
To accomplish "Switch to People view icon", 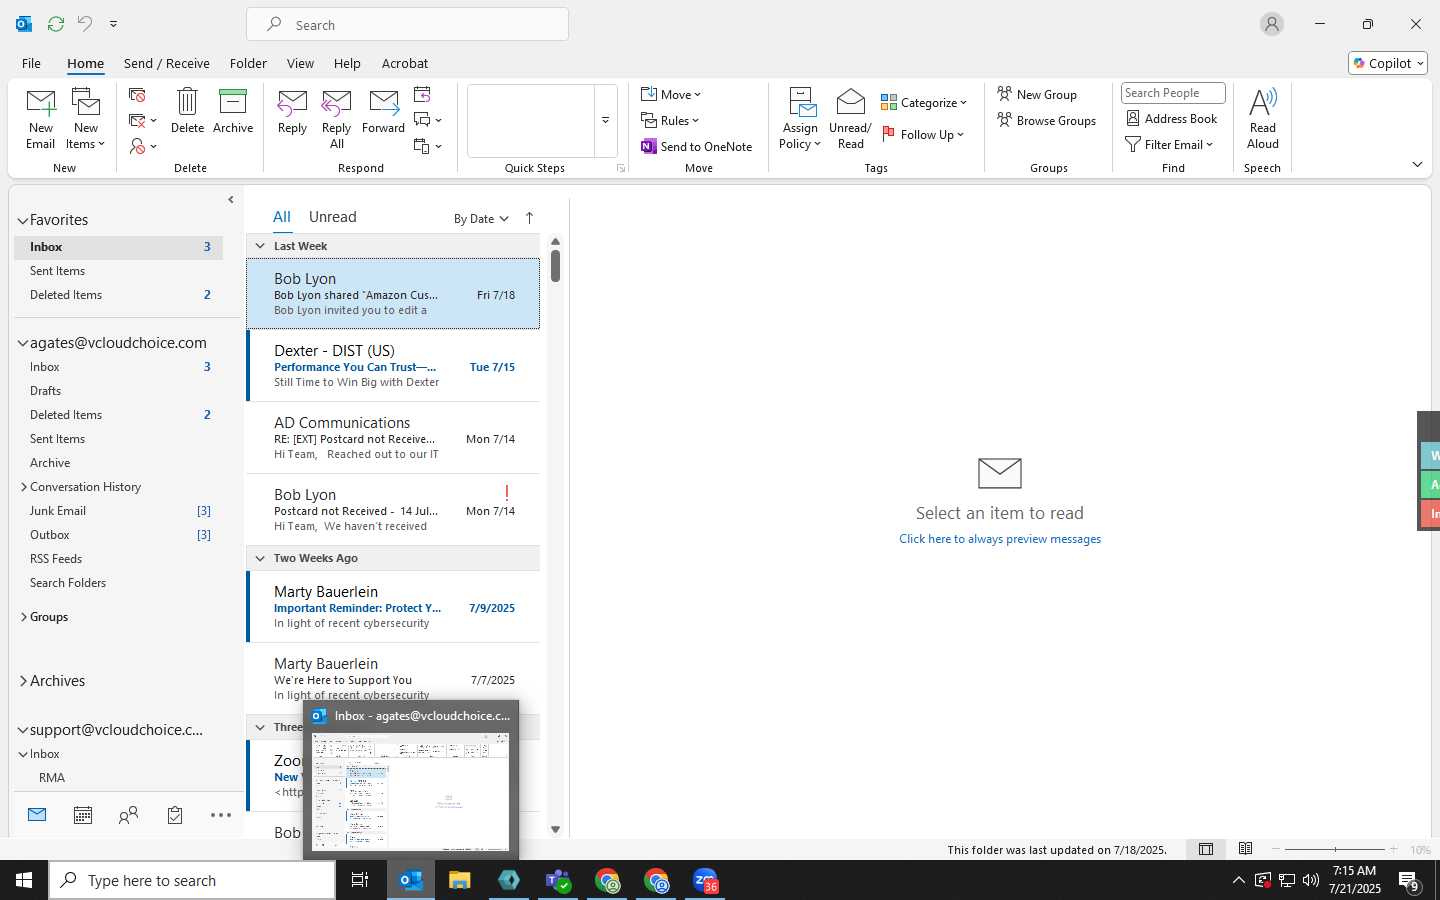I will [x=128, y=815].
